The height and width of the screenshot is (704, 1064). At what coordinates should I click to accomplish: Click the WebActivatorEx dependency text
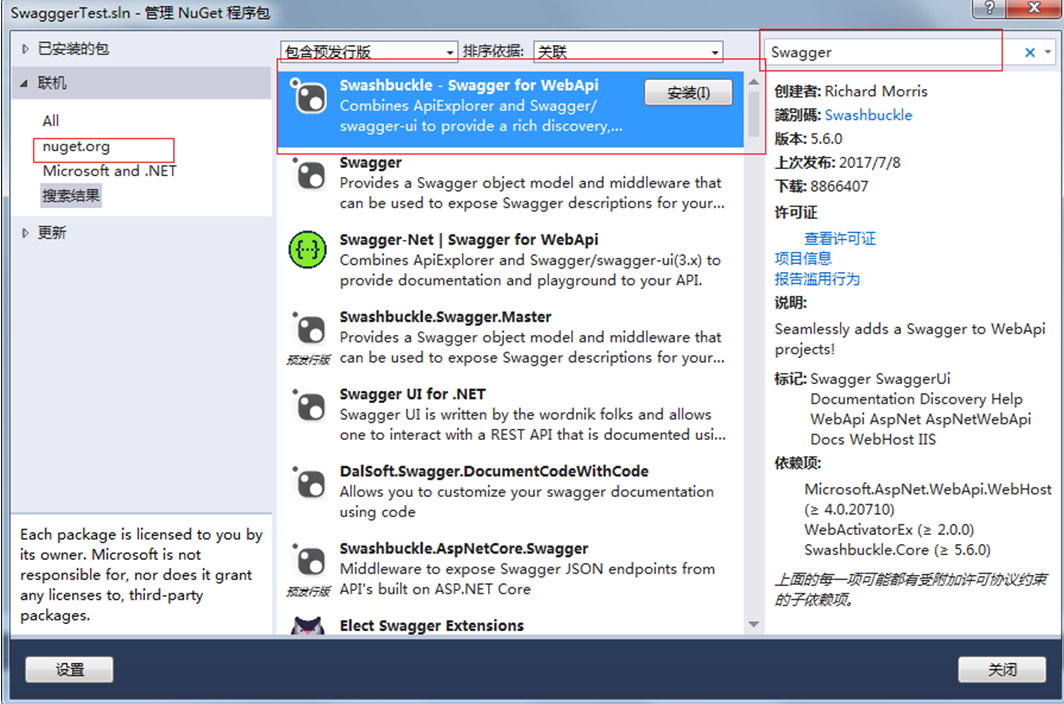click(x=889, y=530)
